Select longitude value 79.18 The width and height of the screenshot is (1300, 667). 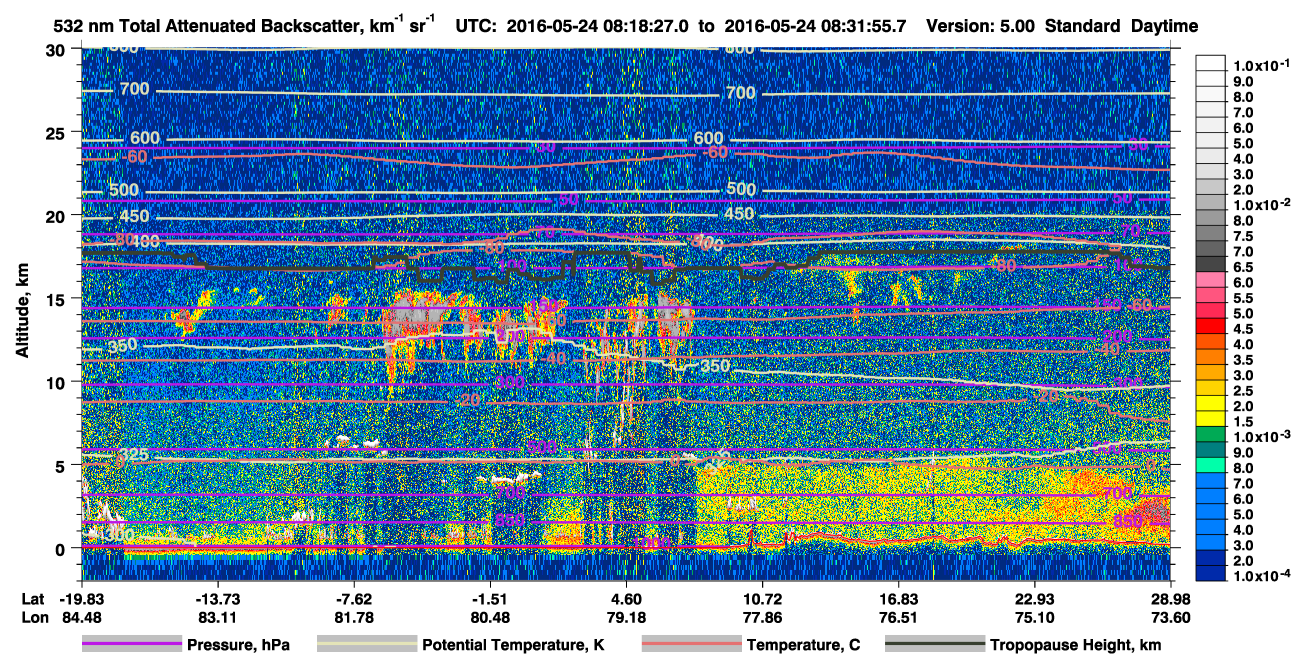tap(627, 617)
